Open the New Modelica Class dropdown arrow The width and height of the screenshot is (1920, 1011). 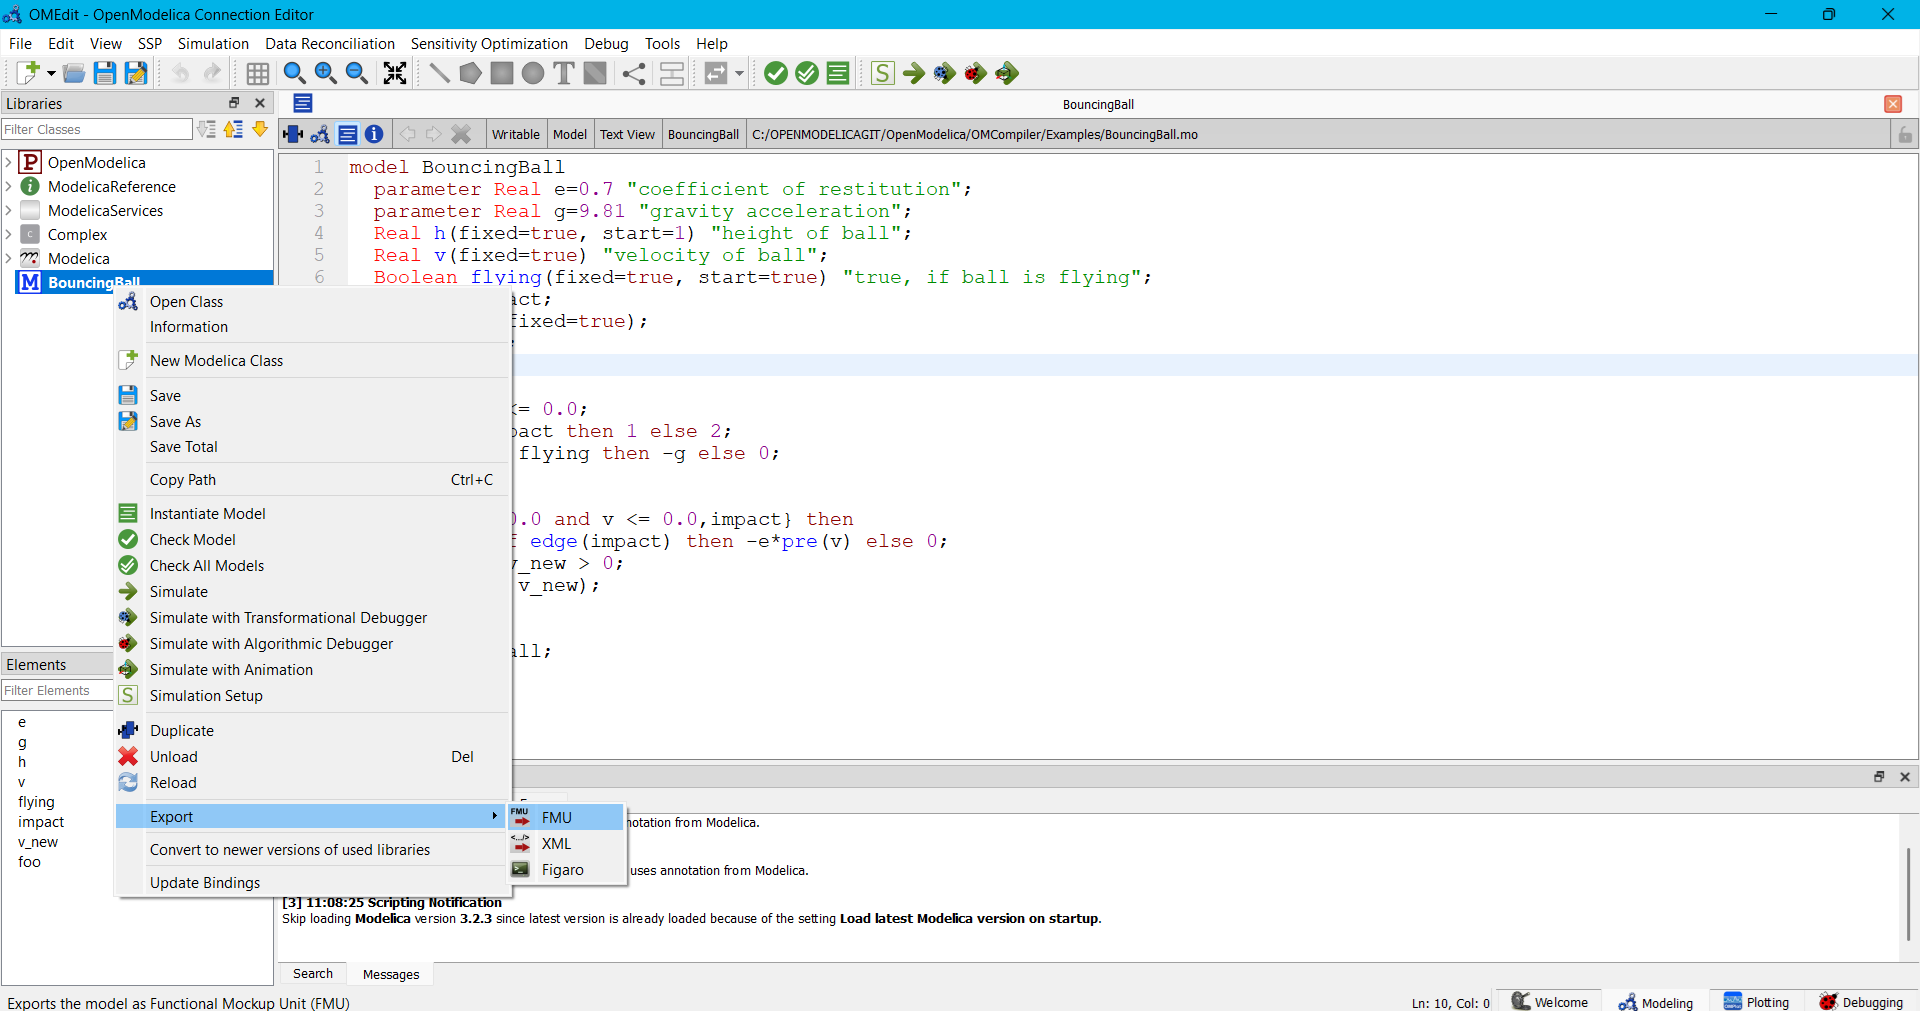pos(51,73)
